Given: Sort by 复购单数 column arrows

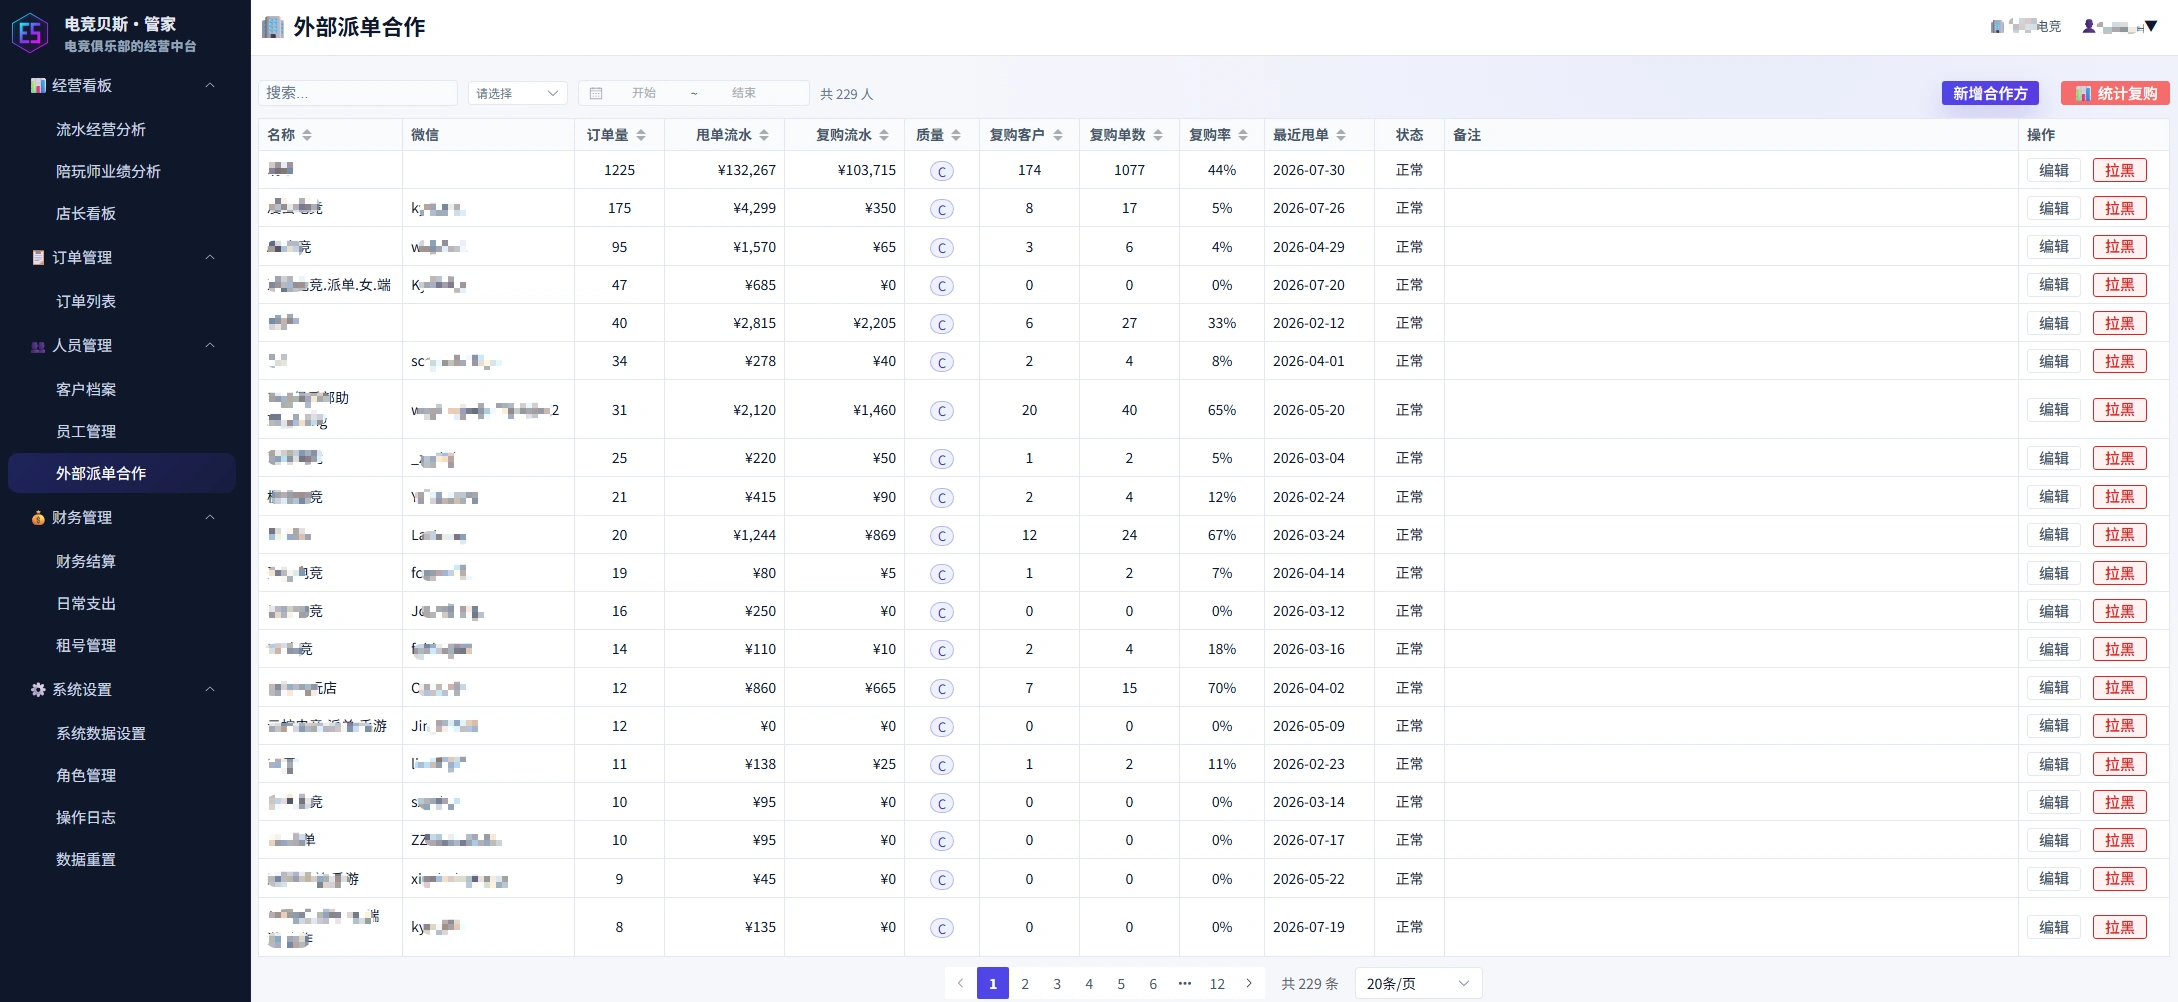Looking at the screenshot, I should coord(1158,135).
